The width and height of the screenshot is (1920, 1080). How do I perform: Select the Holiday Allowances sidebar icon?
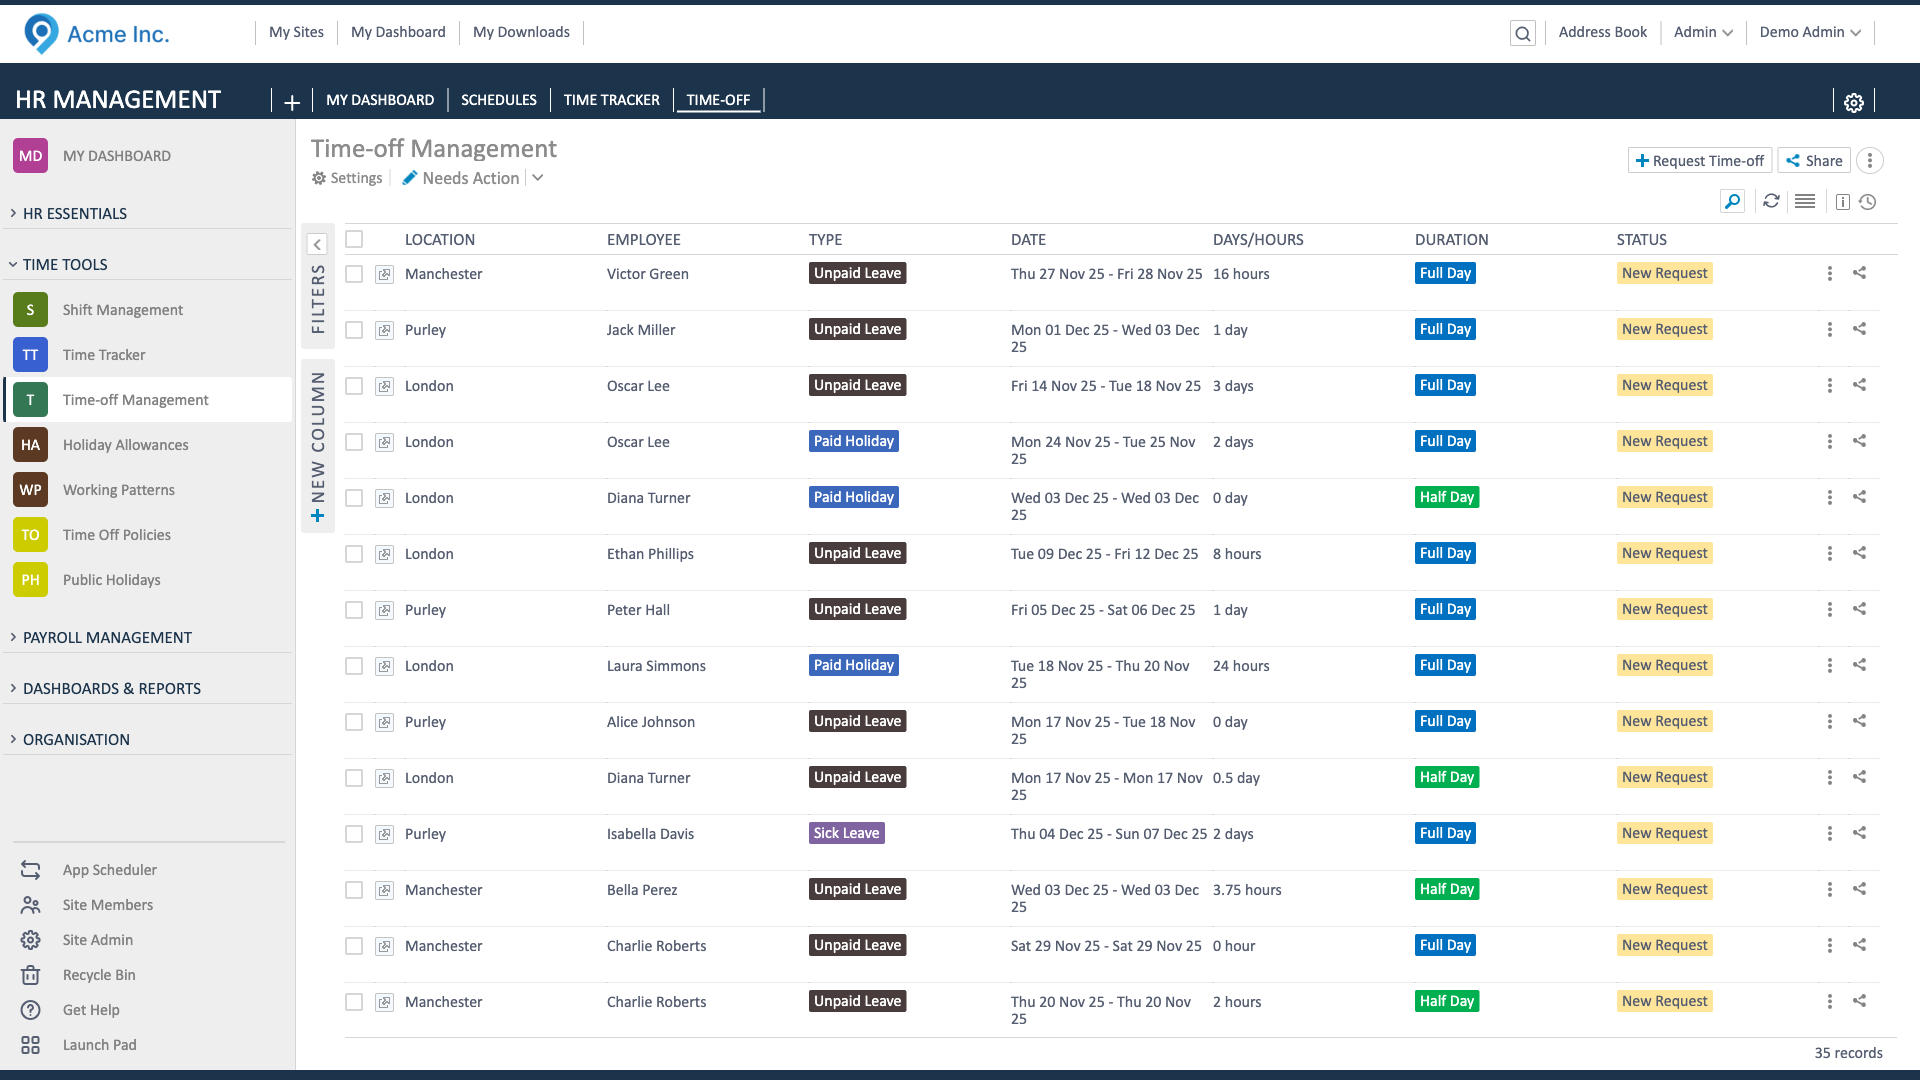coord(30,444)
